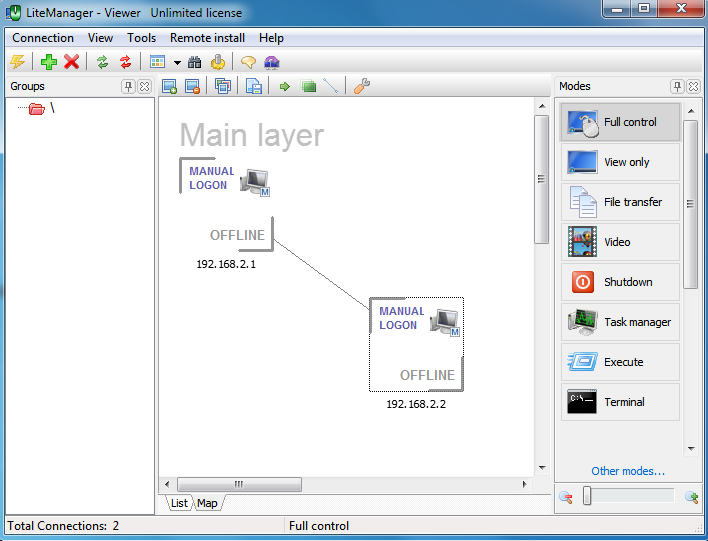Screen dimensions: 708x541
Task: Click the map vertical scrollbar thumb
Action: coord(542,179)
